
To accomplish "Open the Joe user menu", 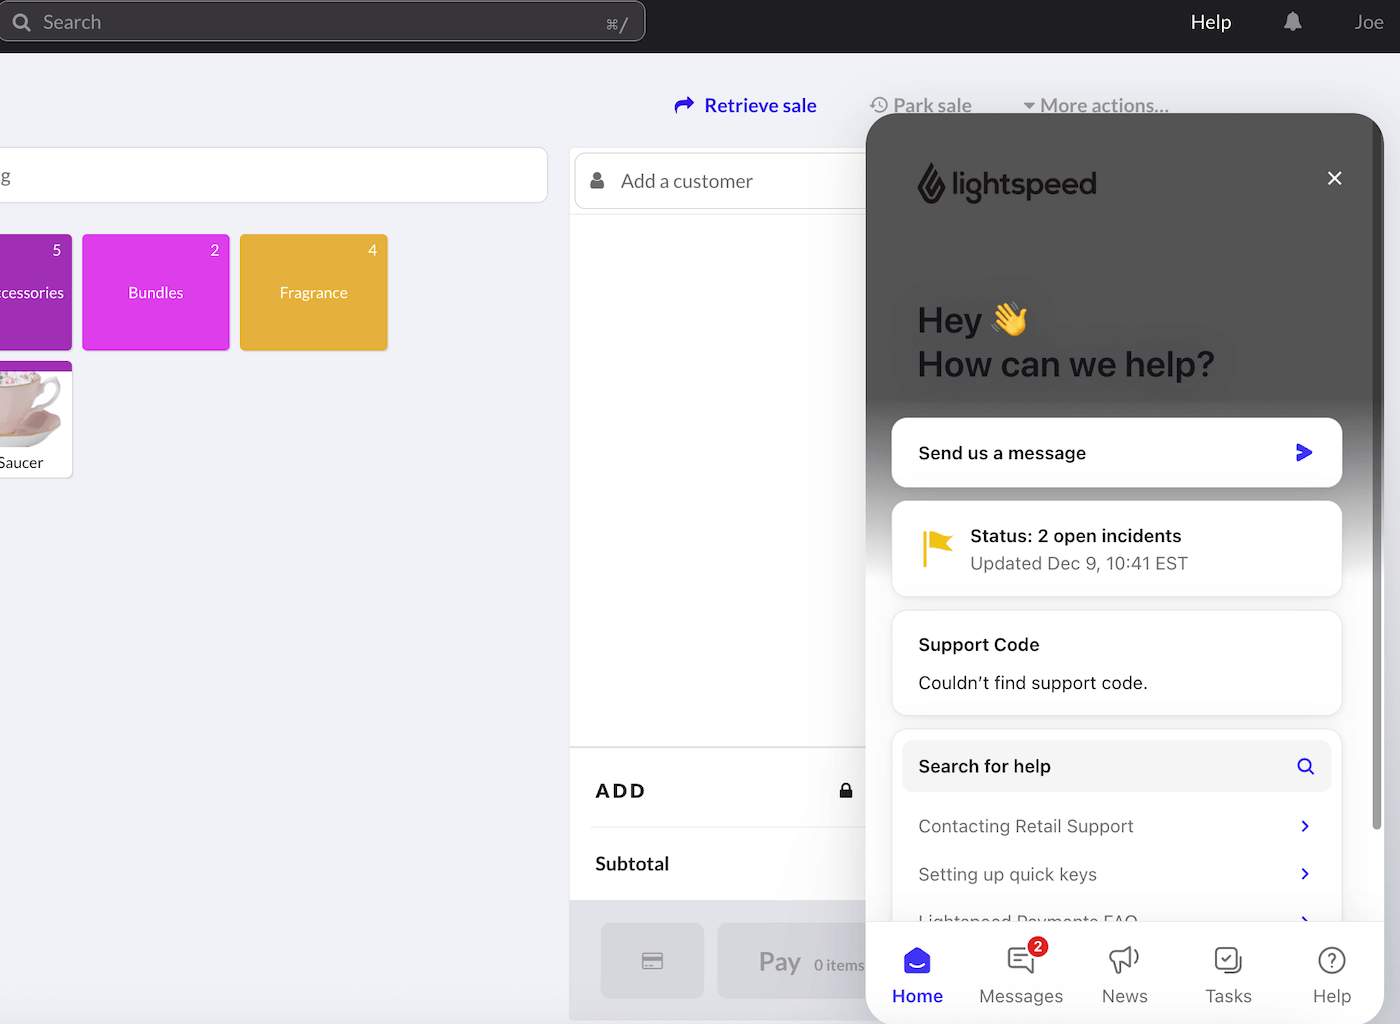I will click(x=1369, y=22).
